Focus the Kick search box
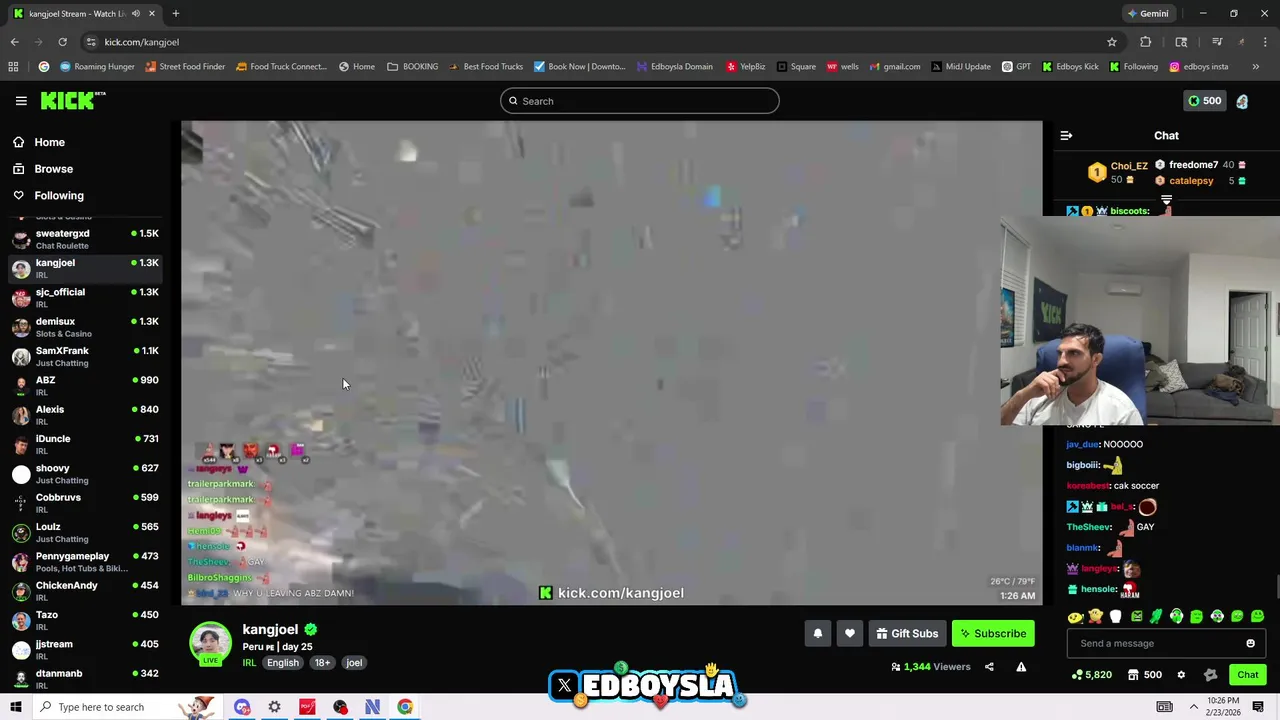This screenshot has height=720, width=1280. pyautogui.click(x=640, y=101)
